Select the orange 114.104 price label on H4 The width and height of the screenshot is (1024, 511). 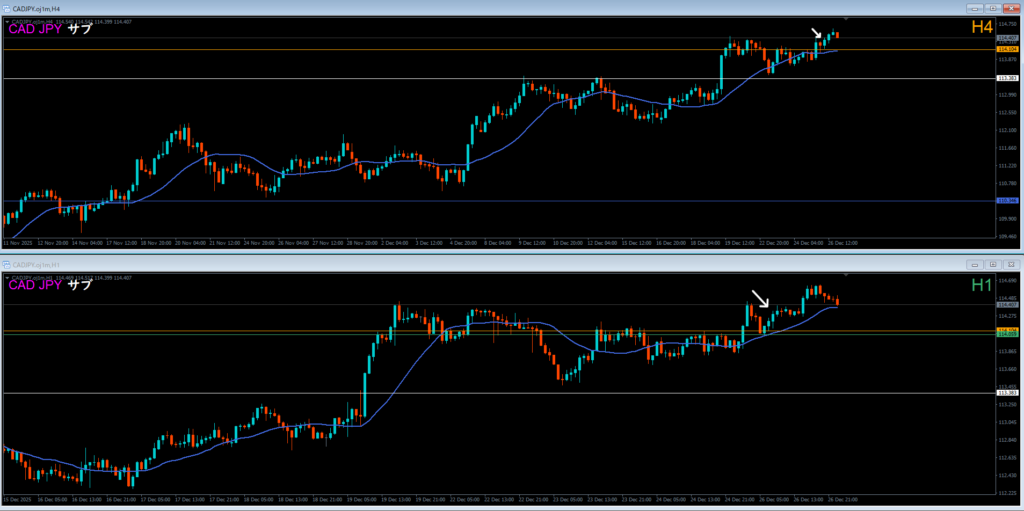[x=1006, y=48]
